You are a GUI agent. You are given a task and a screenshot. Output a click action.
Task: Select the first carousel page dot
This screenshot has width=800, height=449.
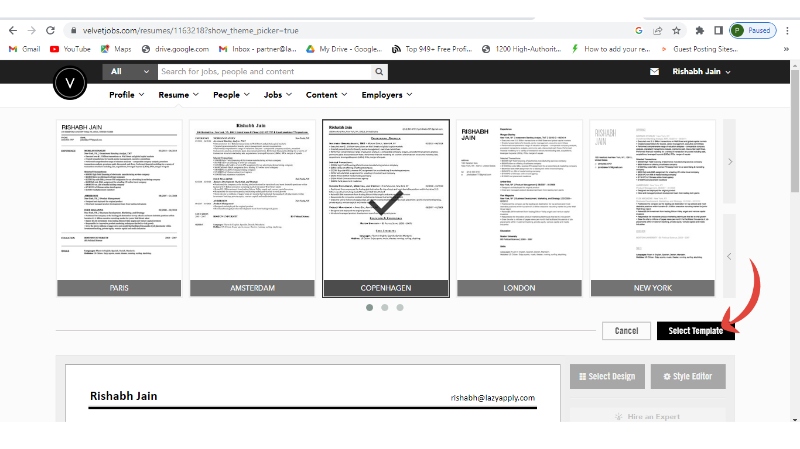370,308
